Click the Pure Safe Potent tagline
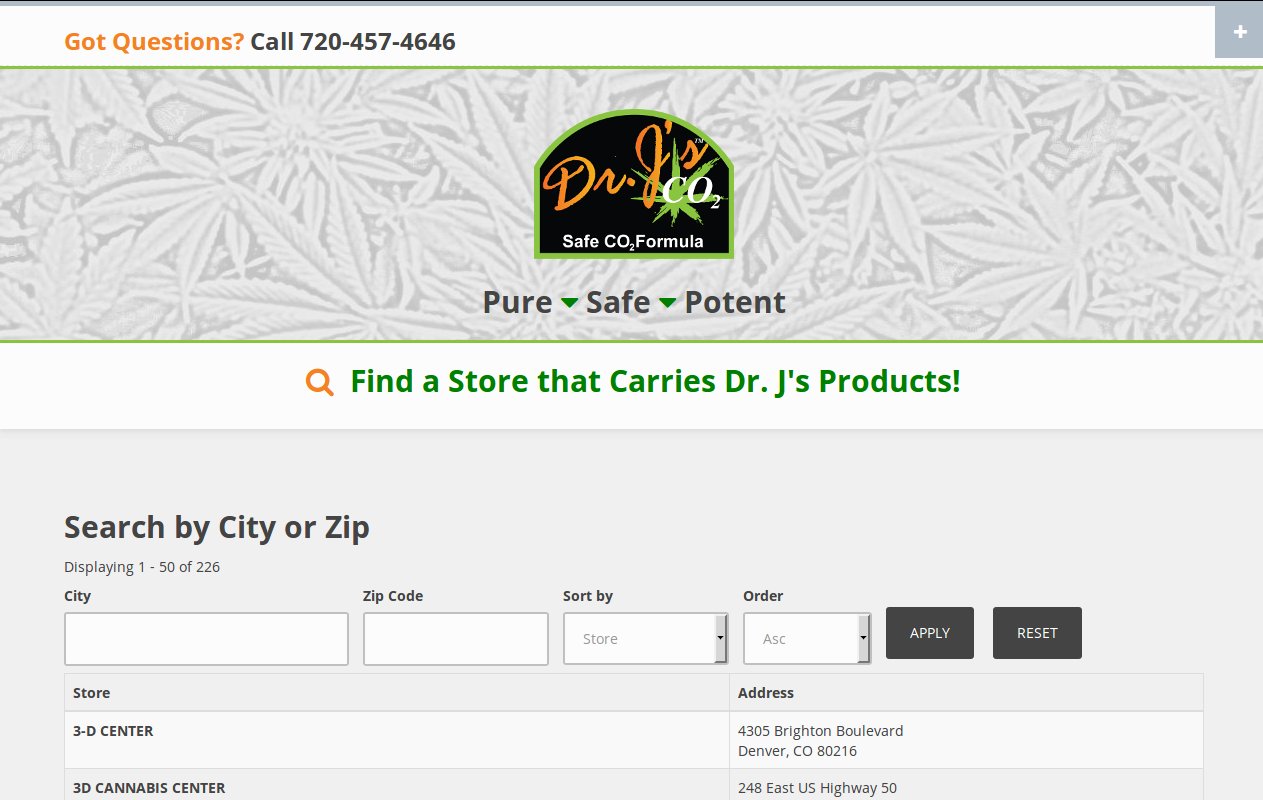This screenshot has height=800, width=1263. (x=634, y=302)
